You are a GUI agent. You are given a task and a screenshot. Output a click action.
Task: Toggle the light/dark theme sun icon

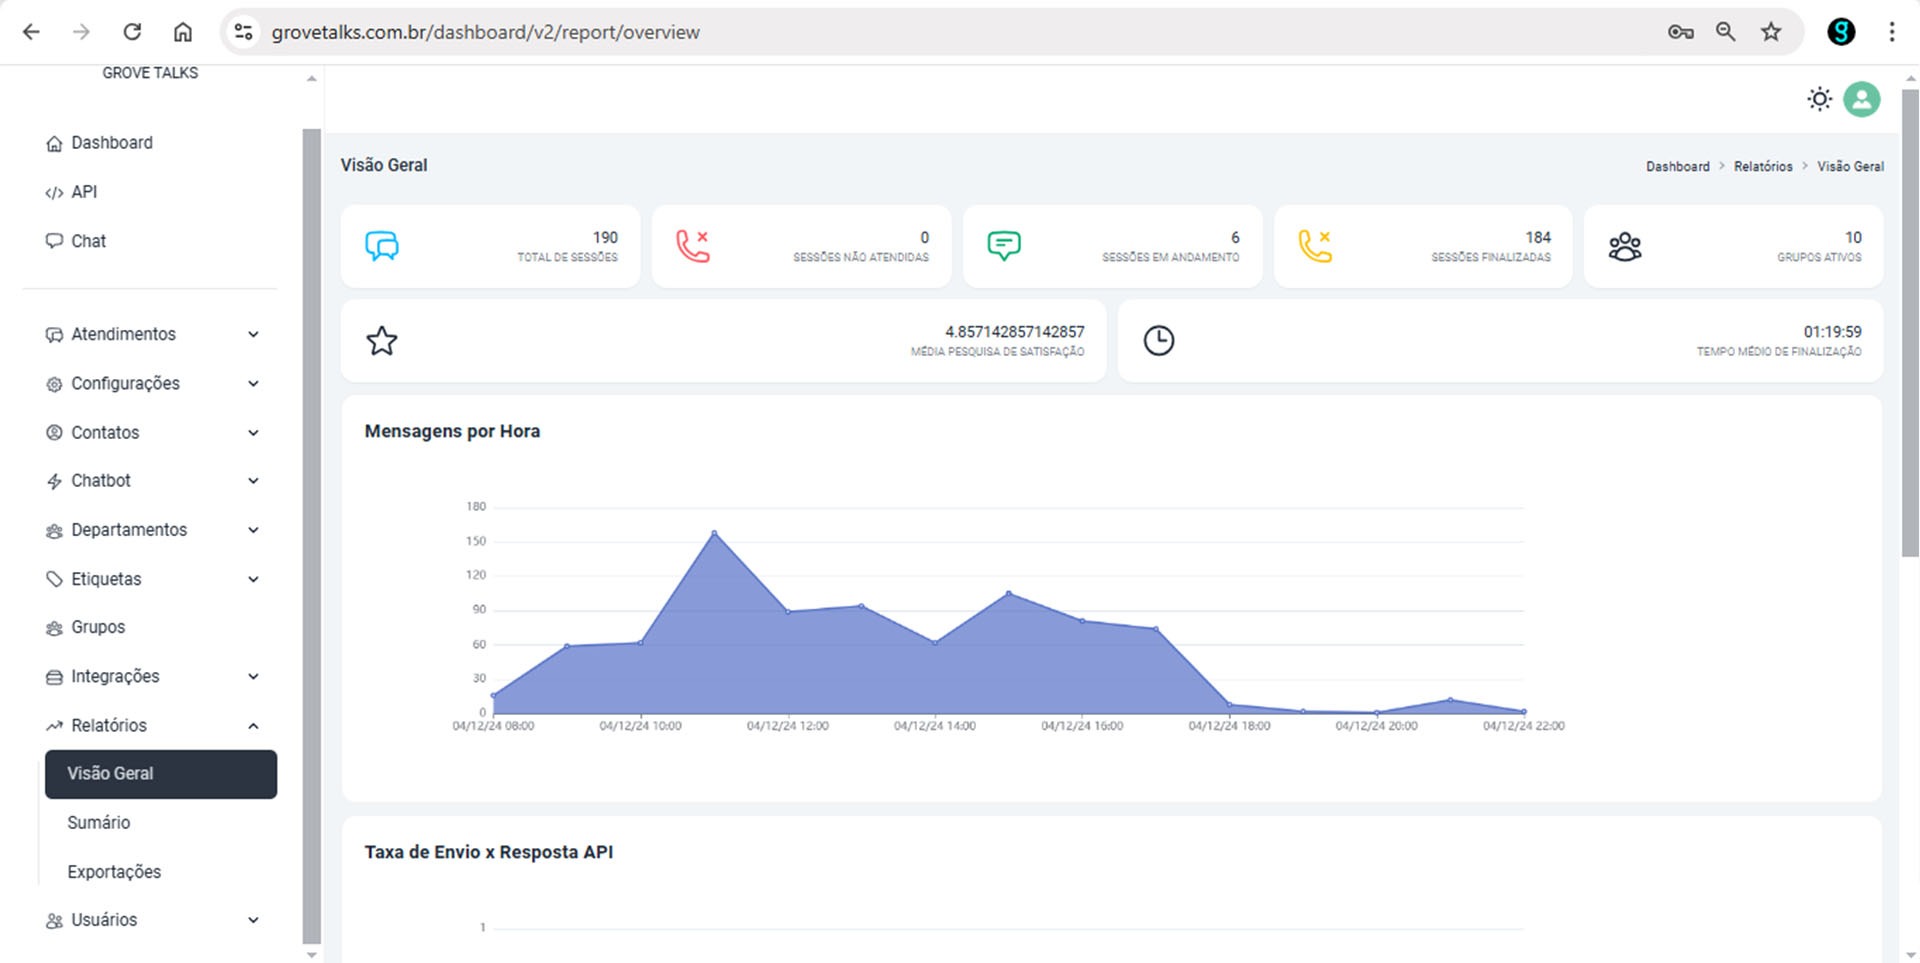1819,99
